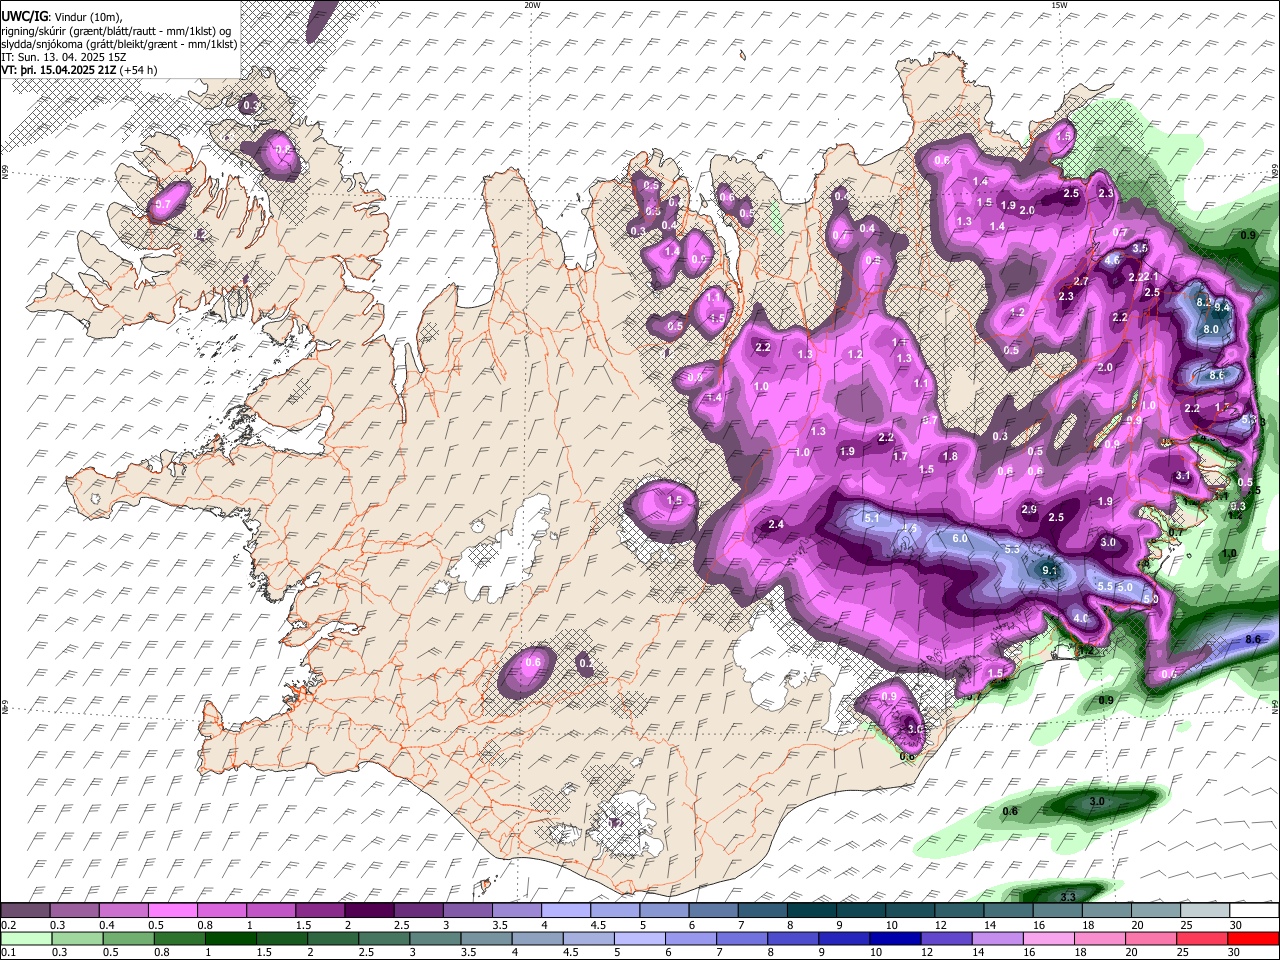Click the '3.1' value on the map
Image resolution: width=1280 pixels, height=960 pixels.
[1183, 476]
